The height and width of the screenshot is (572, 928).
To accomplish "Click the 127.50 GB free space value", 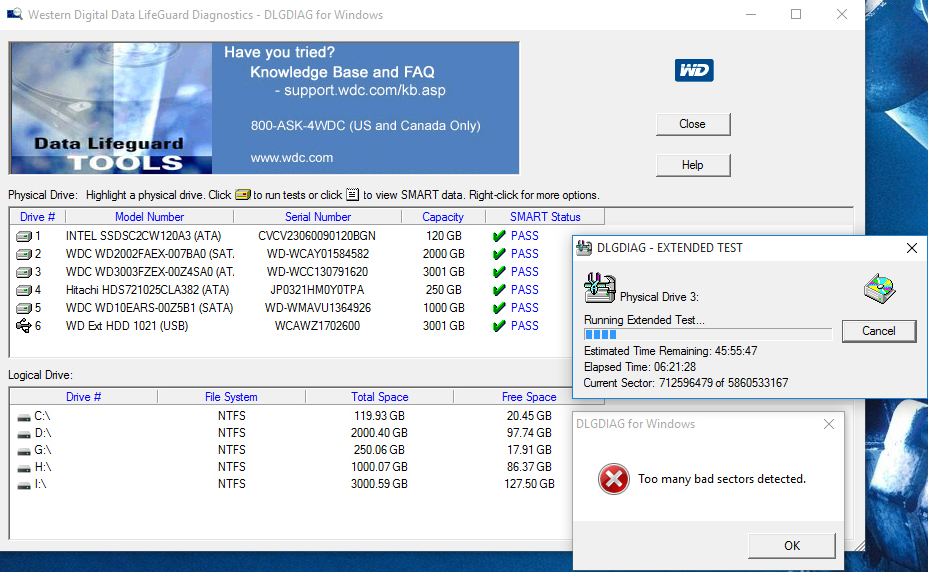I will (529, 484).
